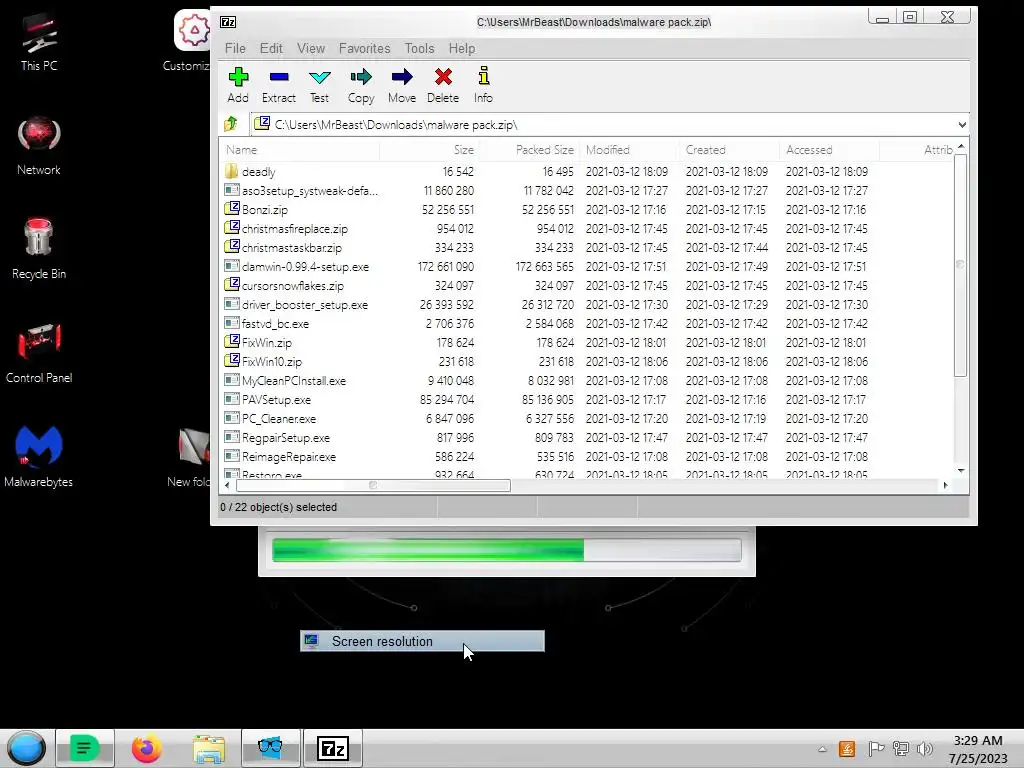Open the Favorites menu

364,48
